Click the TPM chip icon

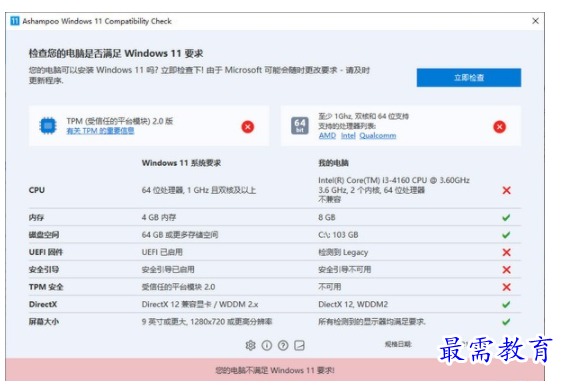click(48, 126)
